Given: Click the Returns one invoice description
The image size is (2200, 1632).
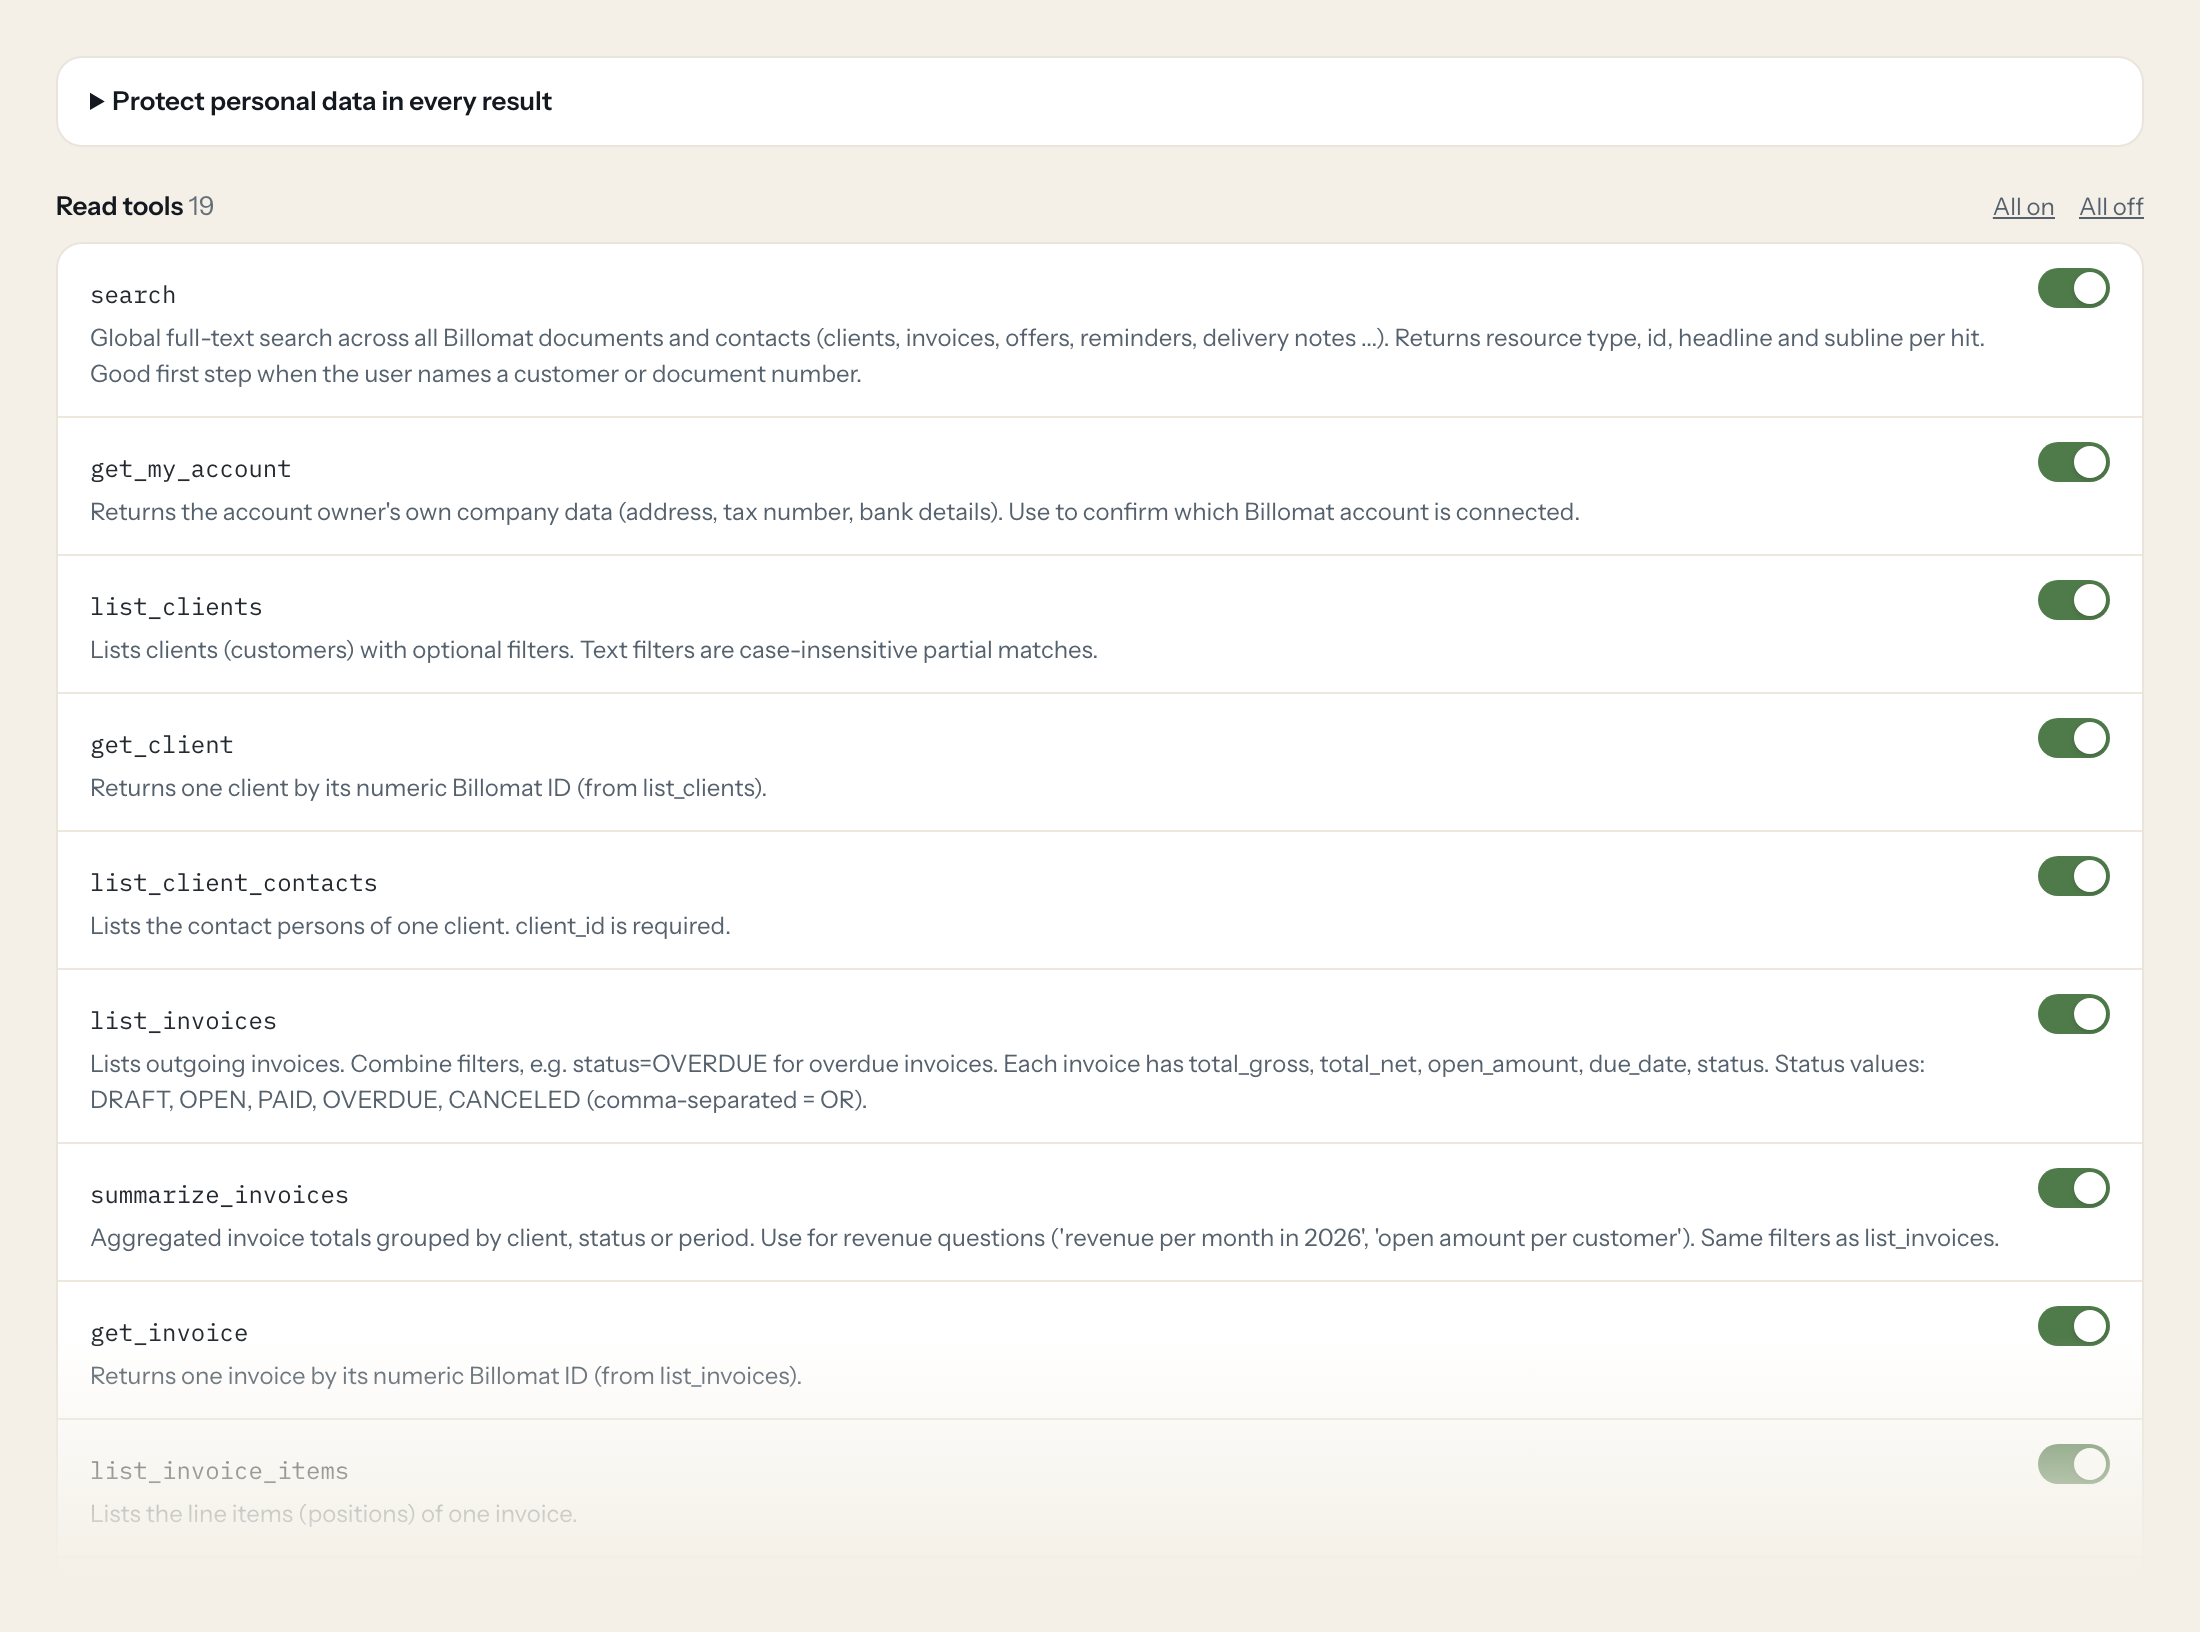Looking at the screenshot, I should pos(446,1376).
